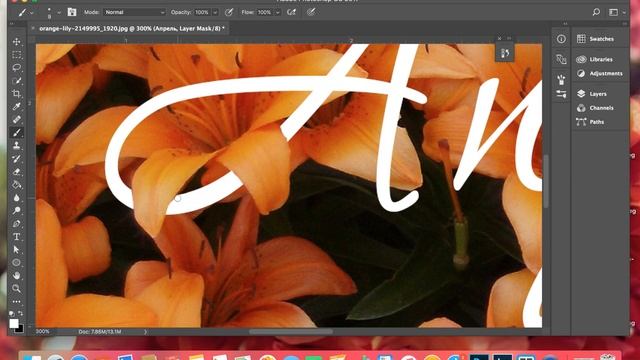Select the Move tool

(x=16, y=42)
